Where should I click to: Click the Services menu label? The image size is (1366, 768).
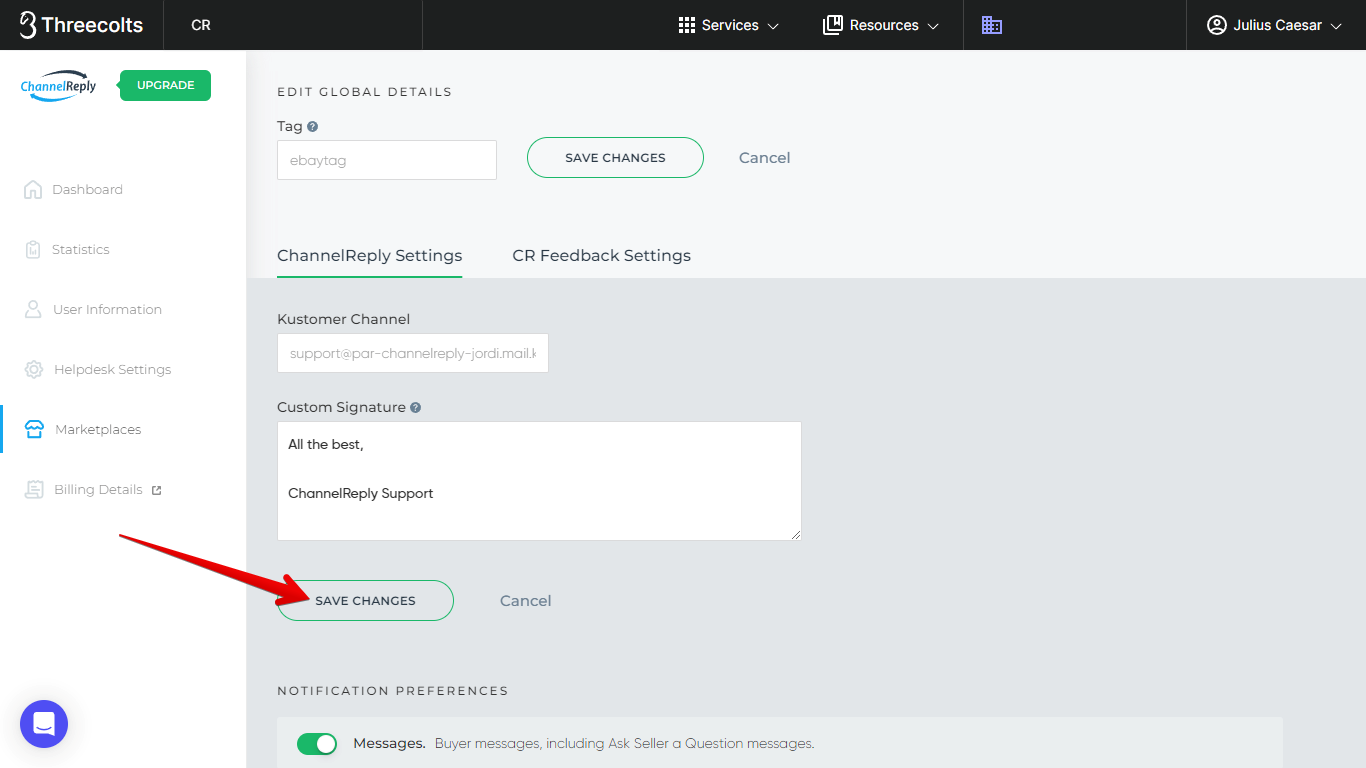click(730, 25)
